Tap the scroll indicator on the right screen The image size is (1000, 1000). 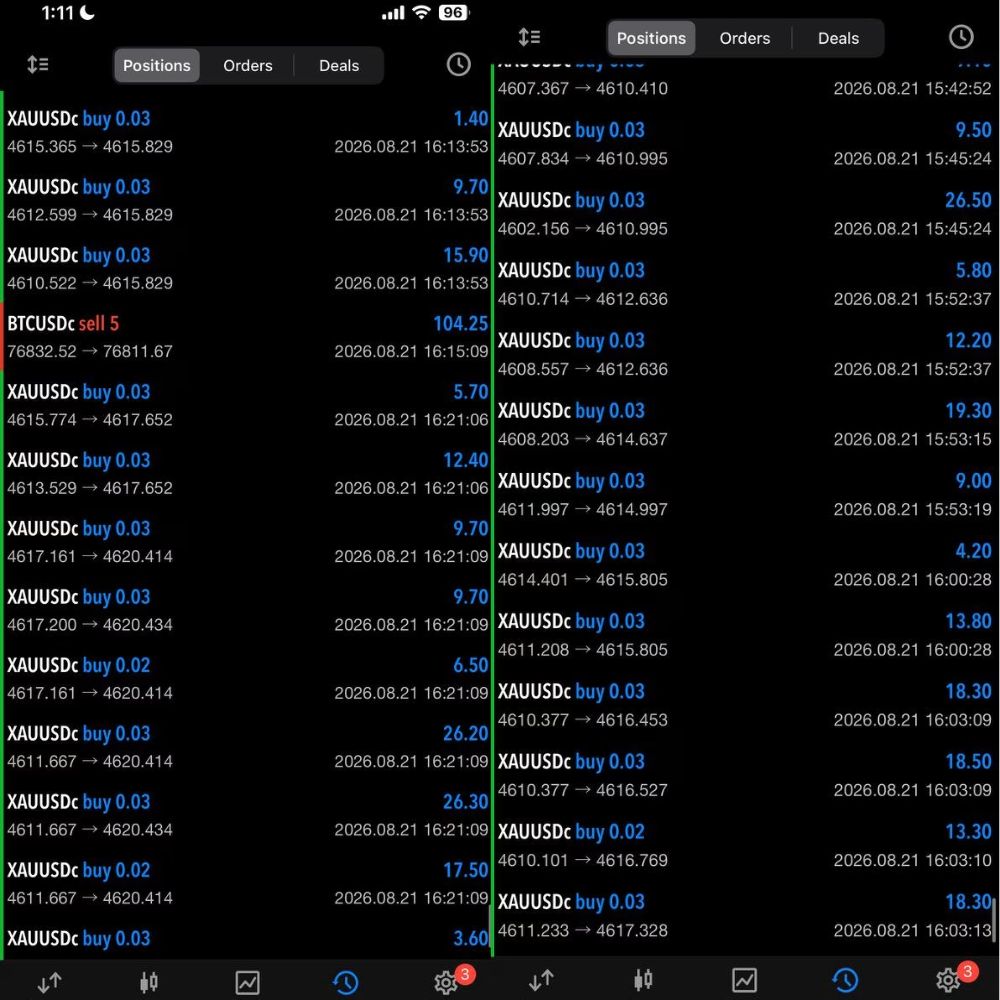[x=995, y=919]
